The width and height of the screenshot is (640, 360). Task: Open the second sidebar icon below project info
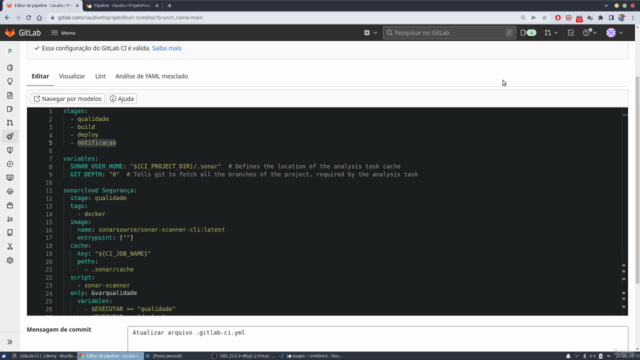coord(10,82)
